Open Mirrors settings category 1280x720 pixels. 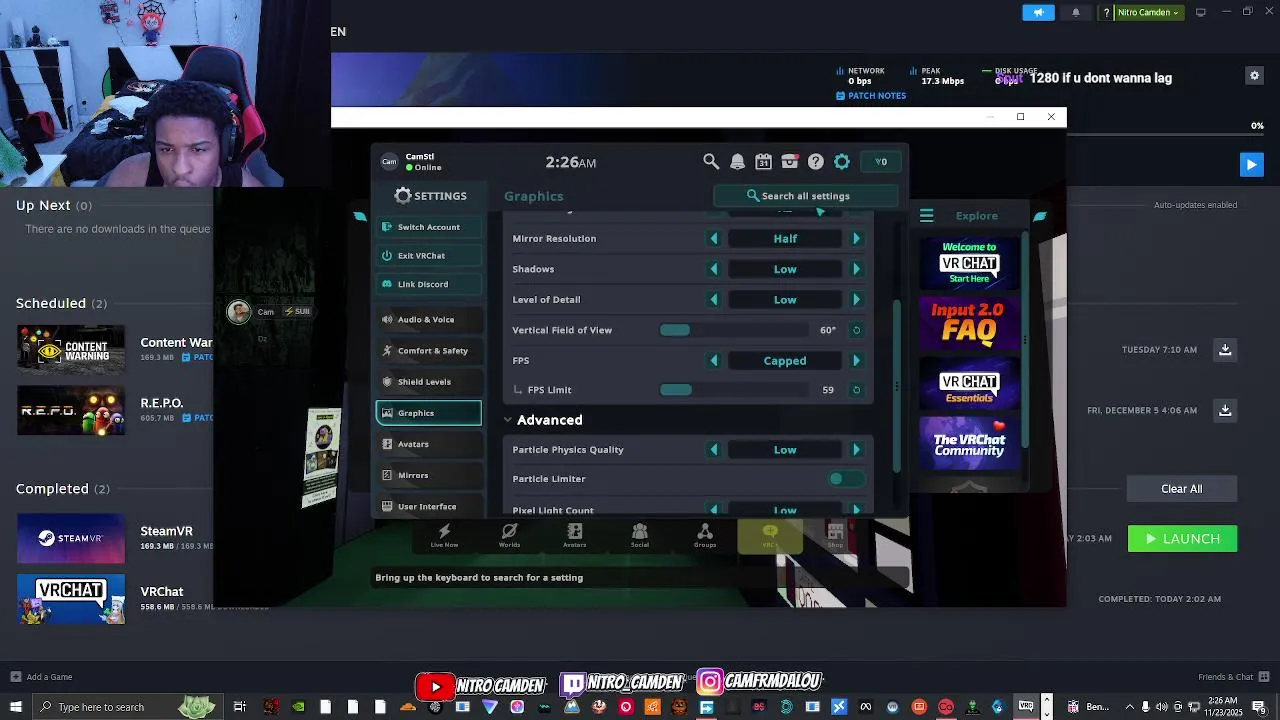pos(428,475)
